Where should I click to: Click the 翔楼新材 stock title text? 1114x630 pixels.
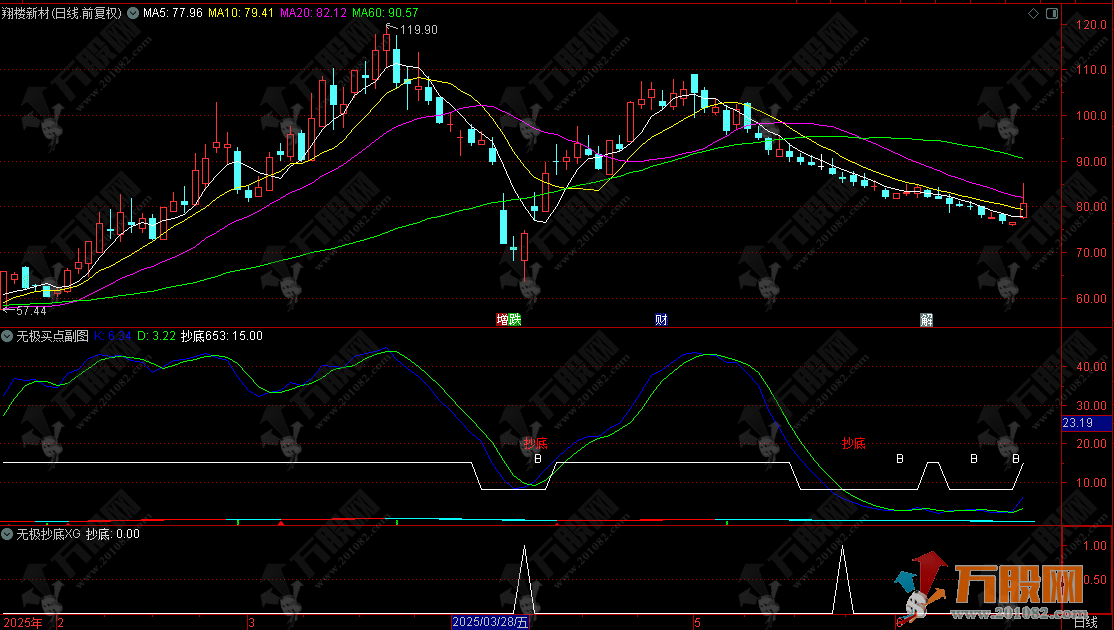click(30, 14)
